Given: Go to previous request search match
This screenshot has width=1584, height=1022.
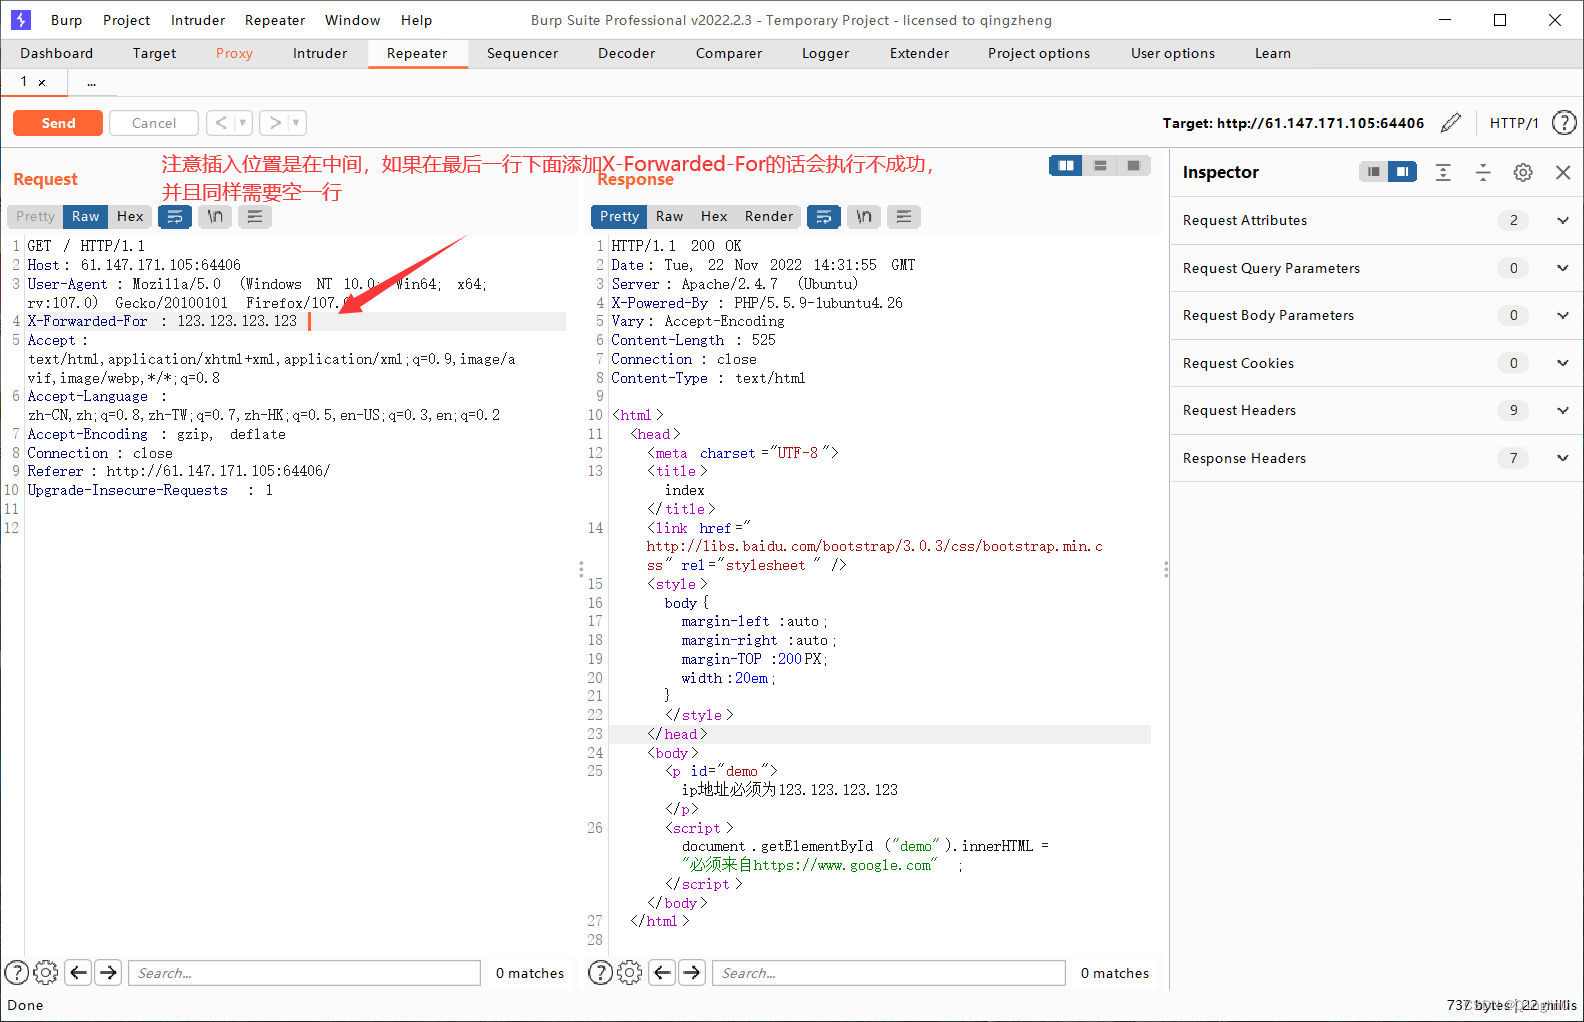Looking at the screenshot, I should (79, 972).
